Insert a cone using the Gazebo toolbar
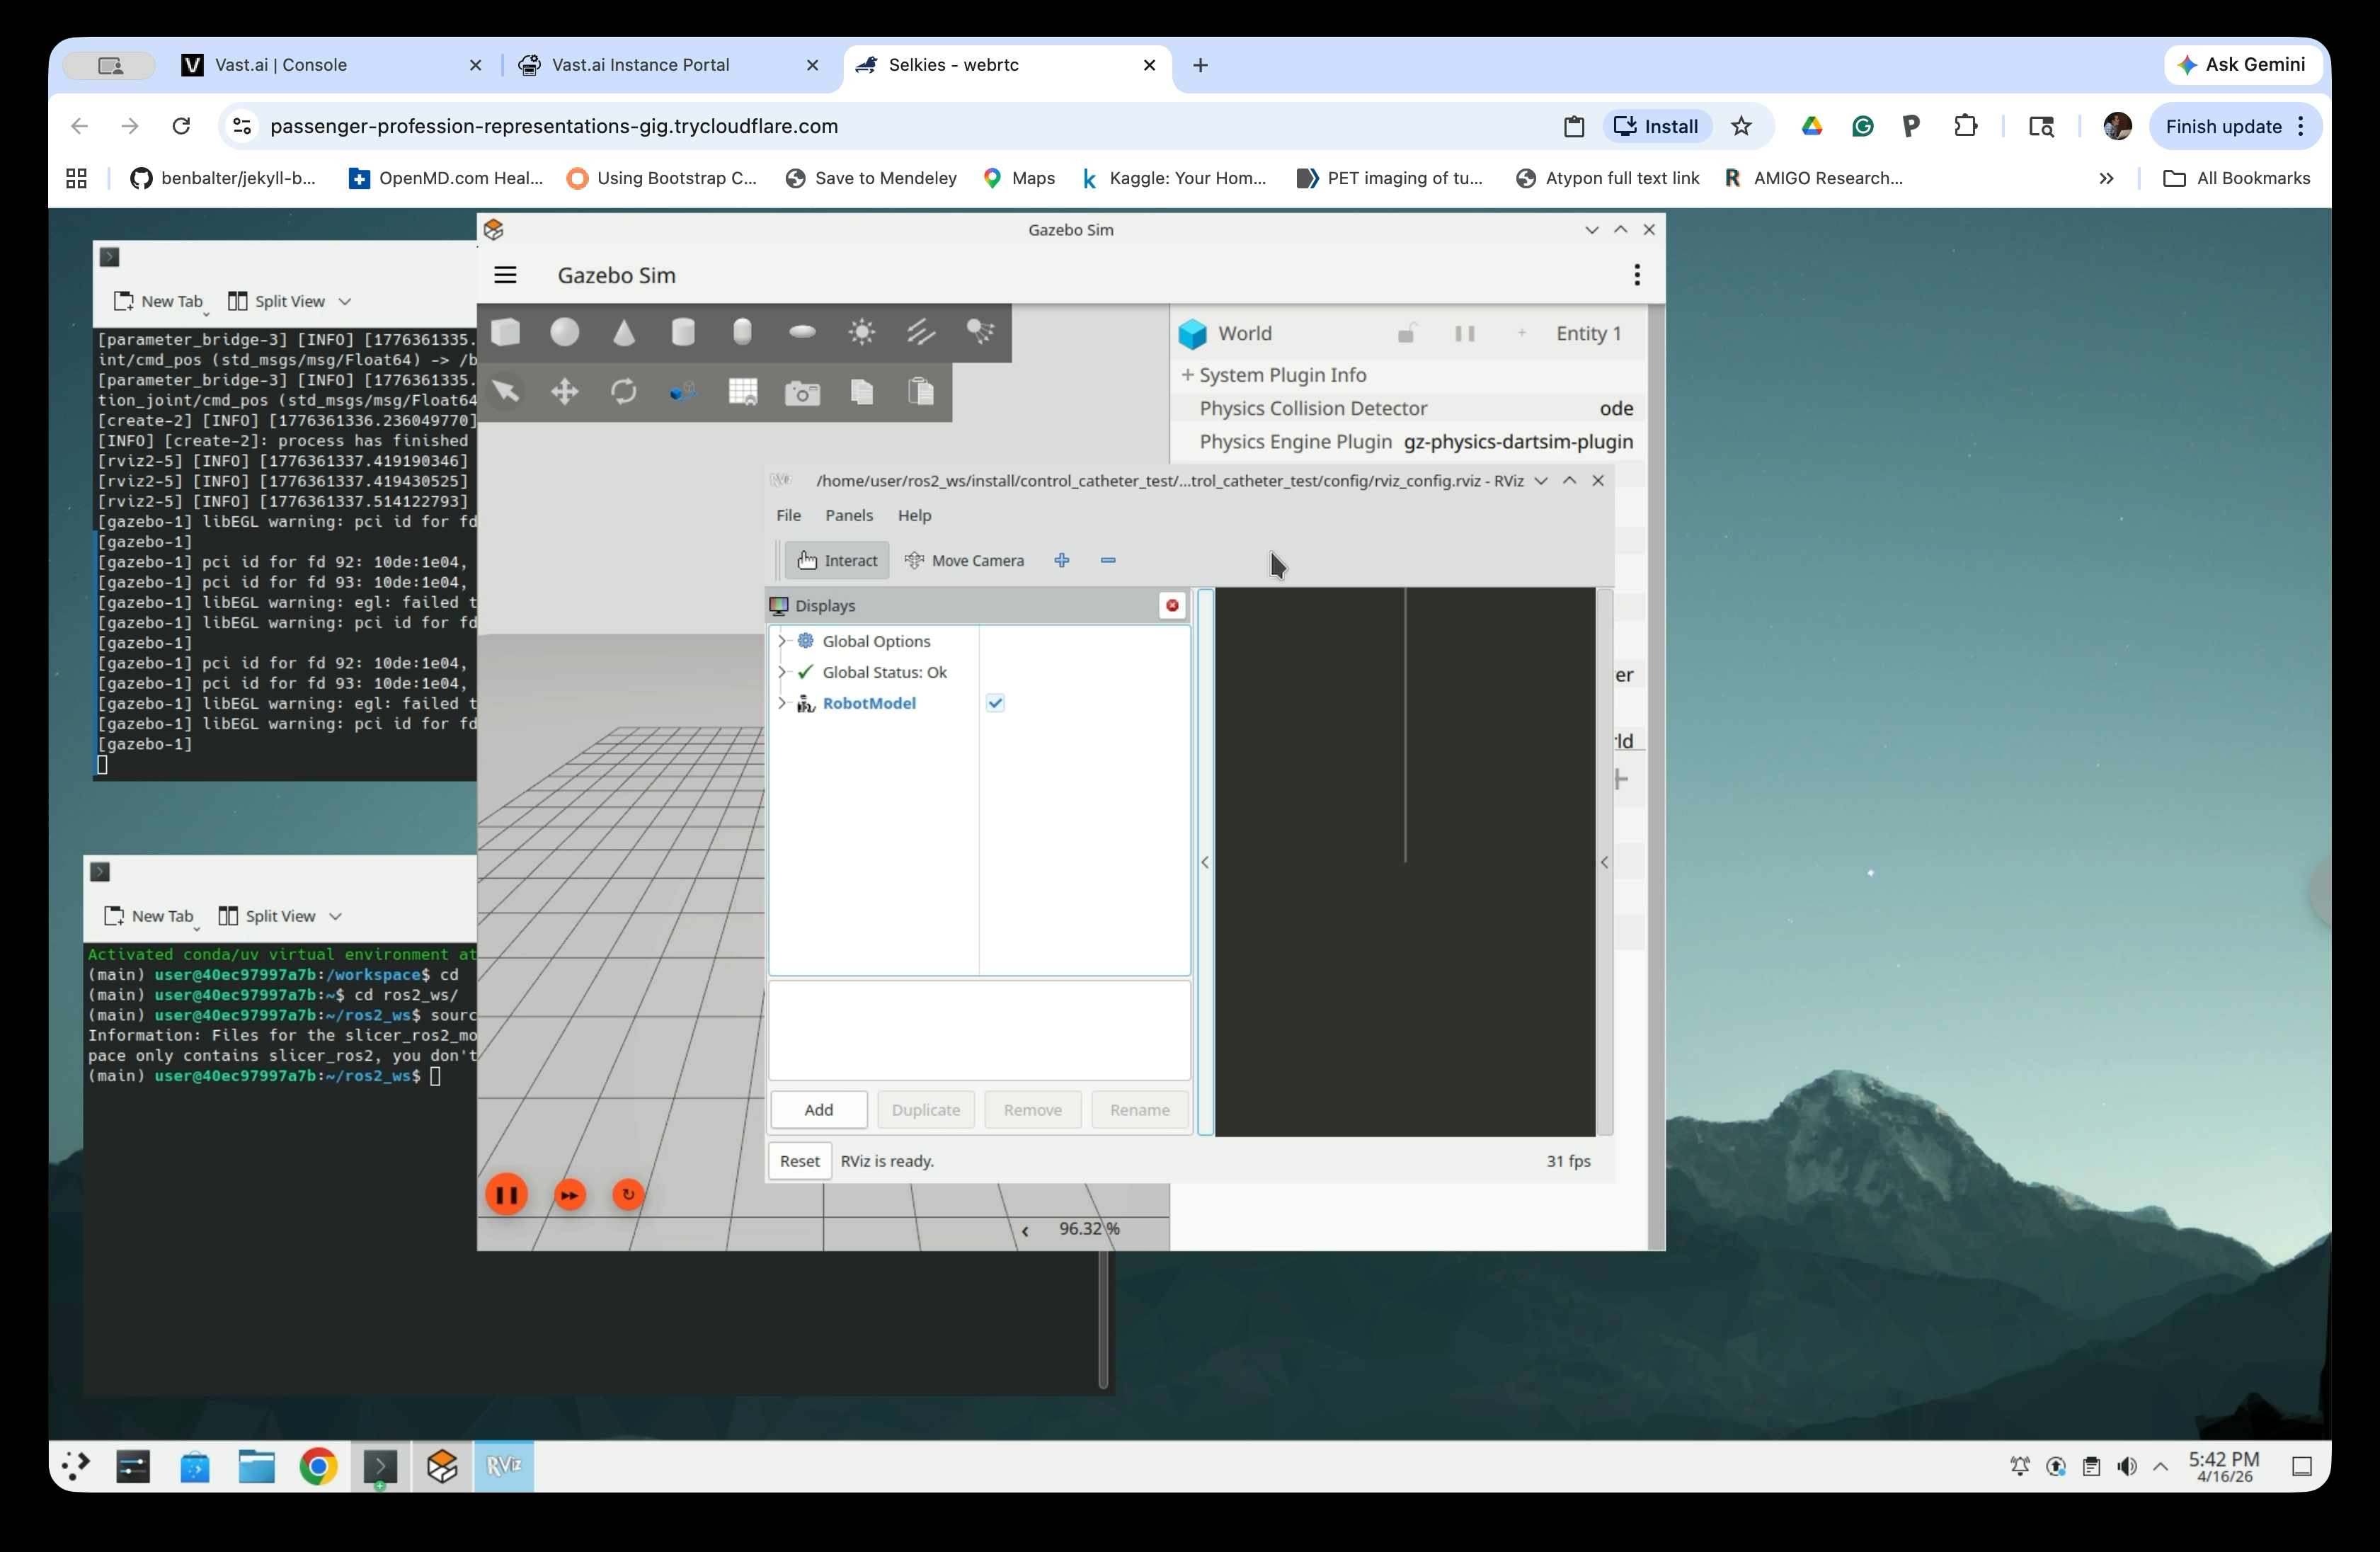Screen dimensions: 2380x1552 coord(624,332)
